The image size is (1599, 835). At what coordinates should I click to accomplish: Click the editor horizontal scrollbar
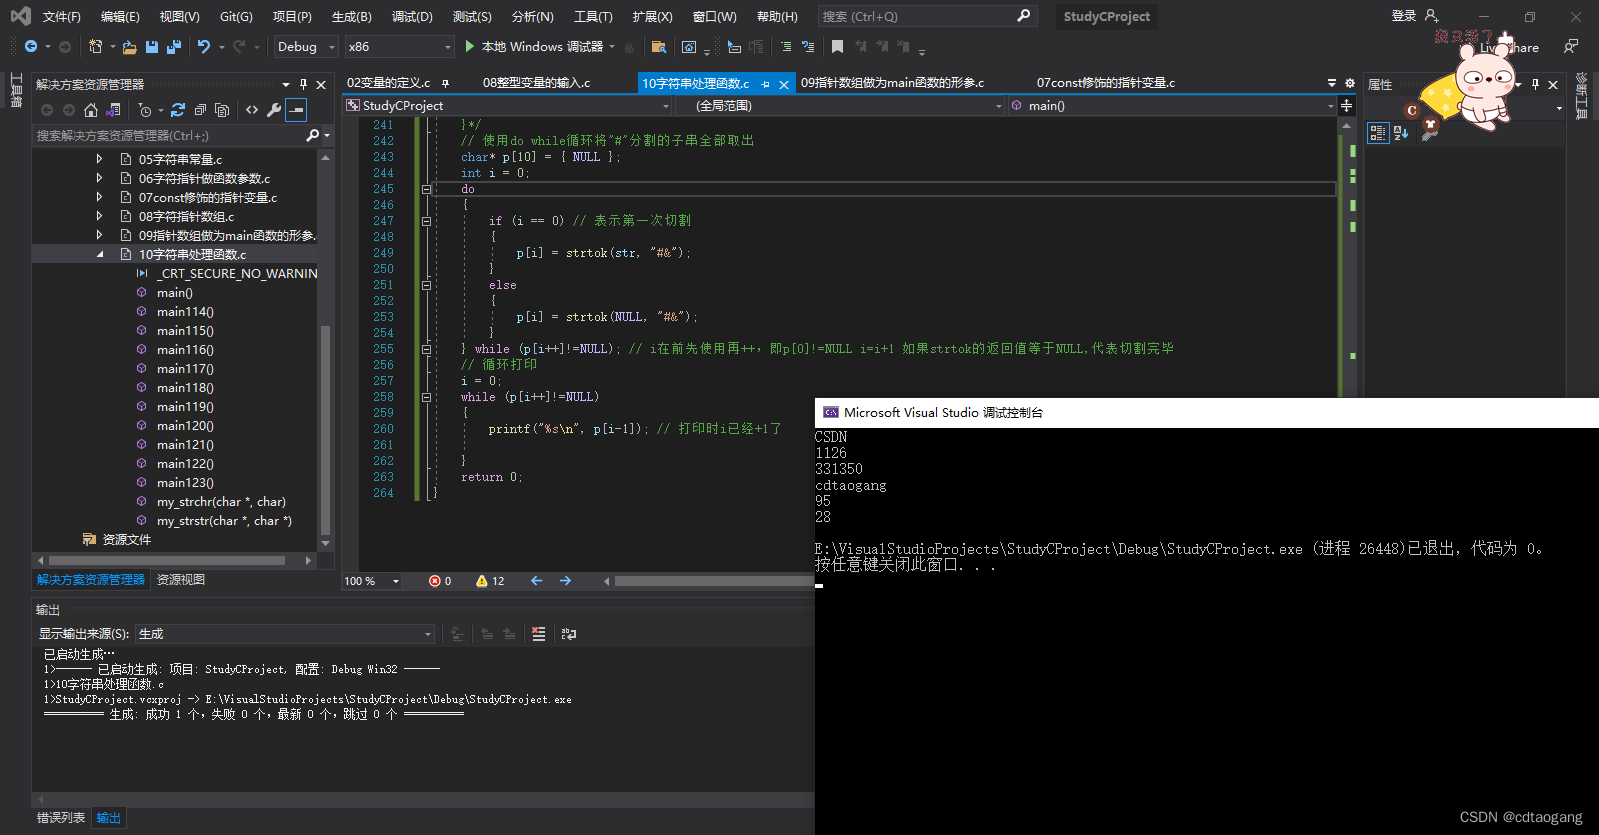click(714, 581)
